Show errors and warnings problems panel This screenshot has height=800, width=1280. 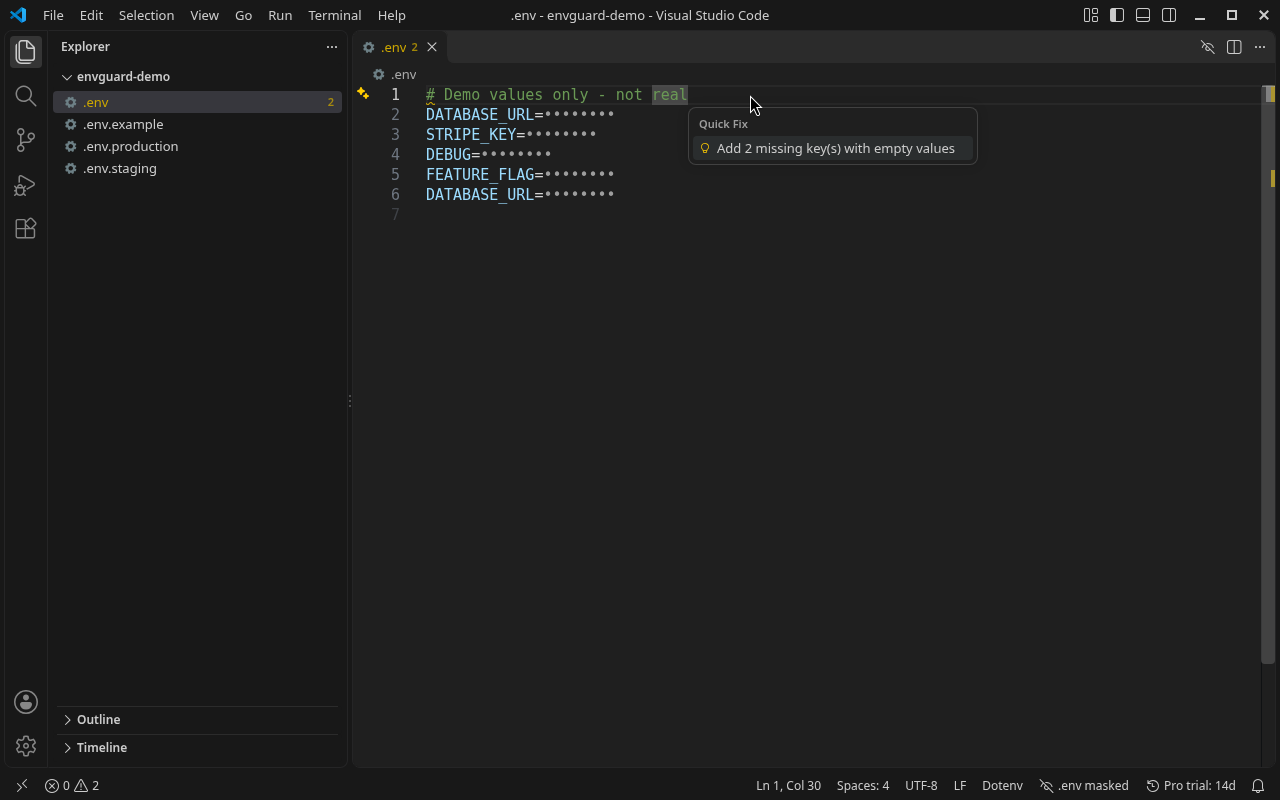point(72,786)
